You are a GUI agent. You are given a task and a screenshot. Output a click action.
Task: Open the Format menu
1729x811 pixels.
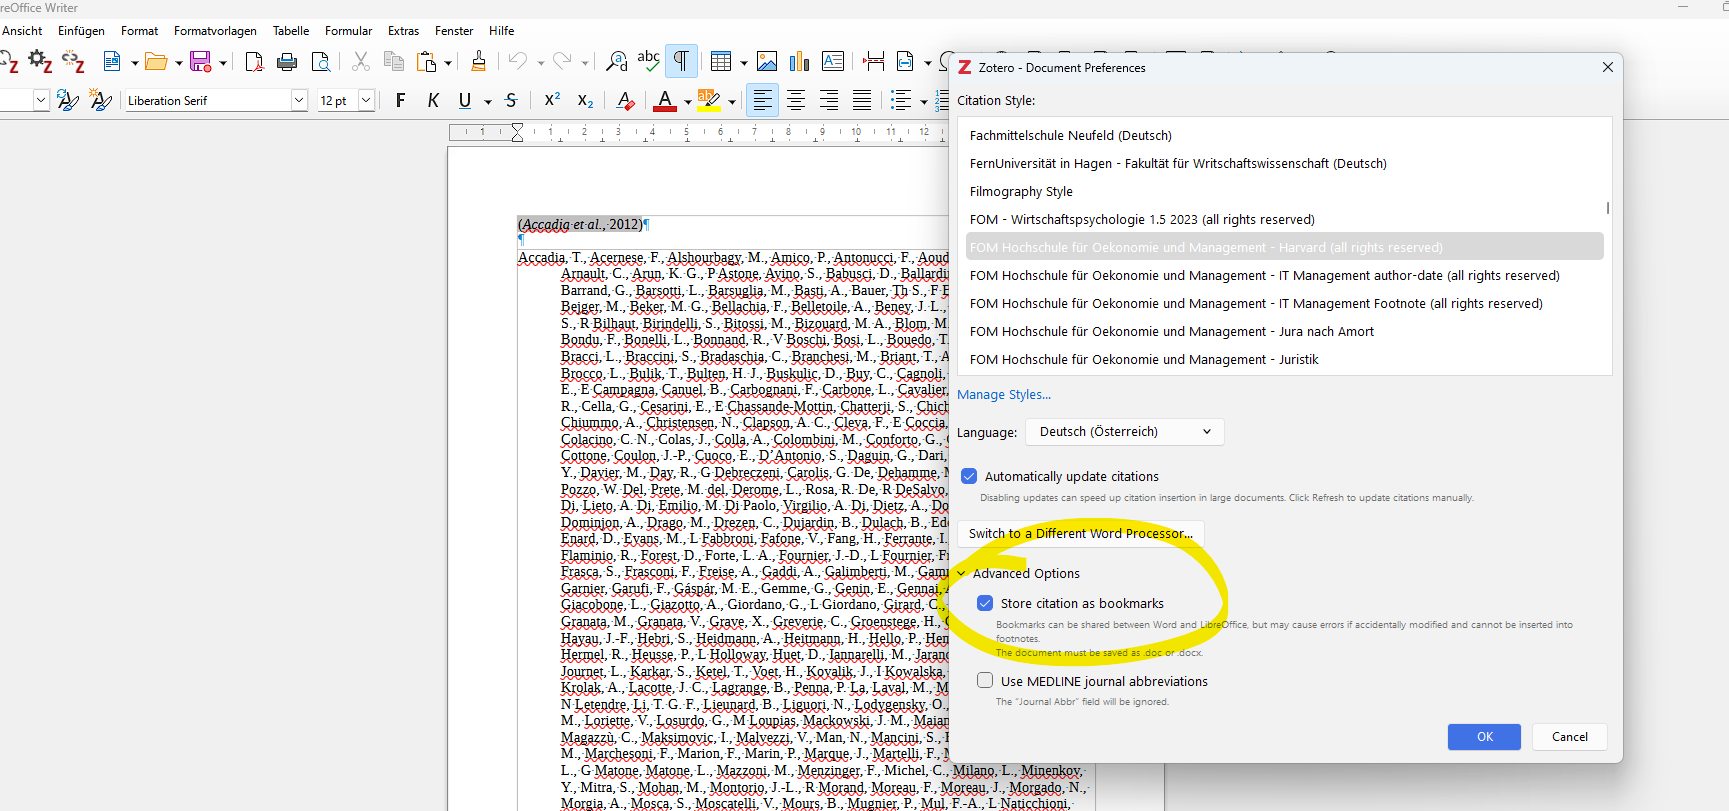coord(140,31)
